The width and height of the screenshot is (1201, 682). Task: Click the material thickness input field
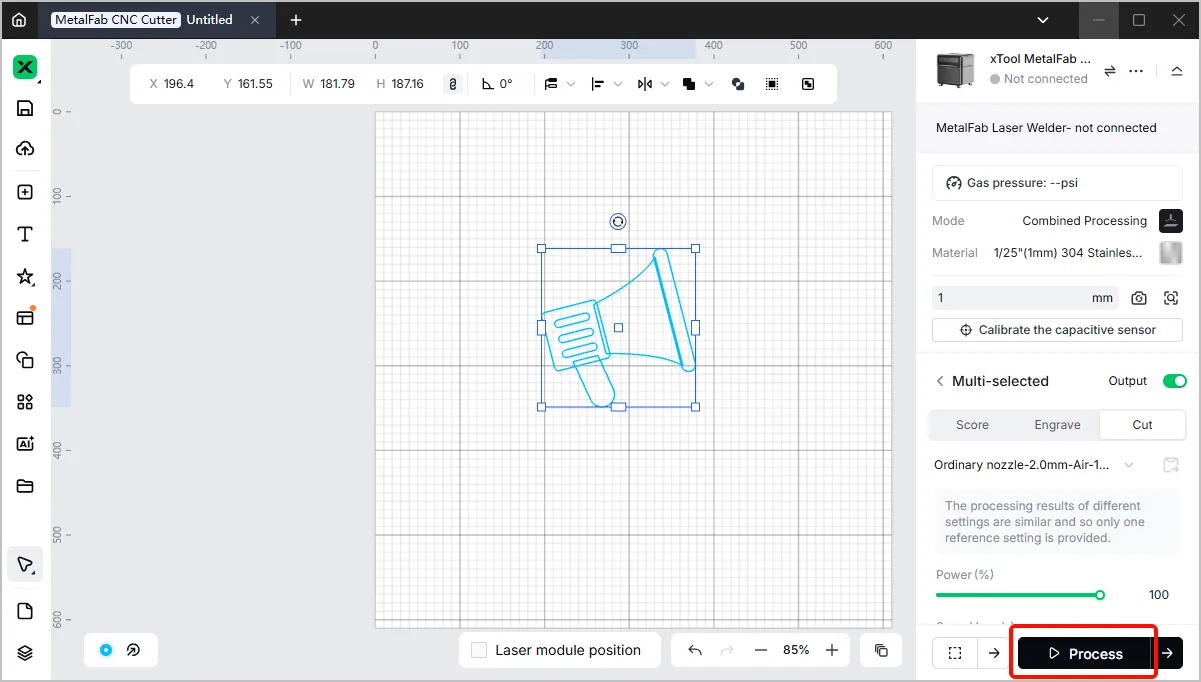[x=1024, y=298]
